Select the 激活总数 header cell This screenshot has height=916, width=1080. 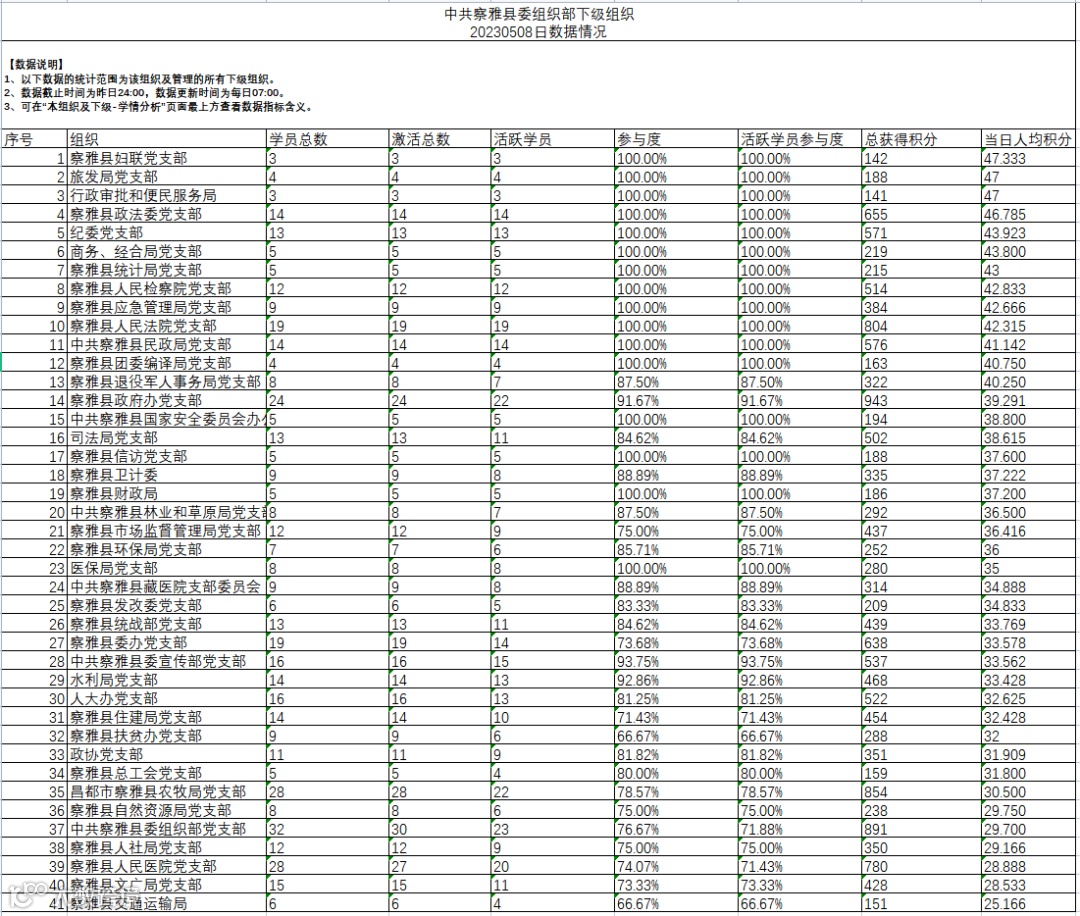[440, 139]
